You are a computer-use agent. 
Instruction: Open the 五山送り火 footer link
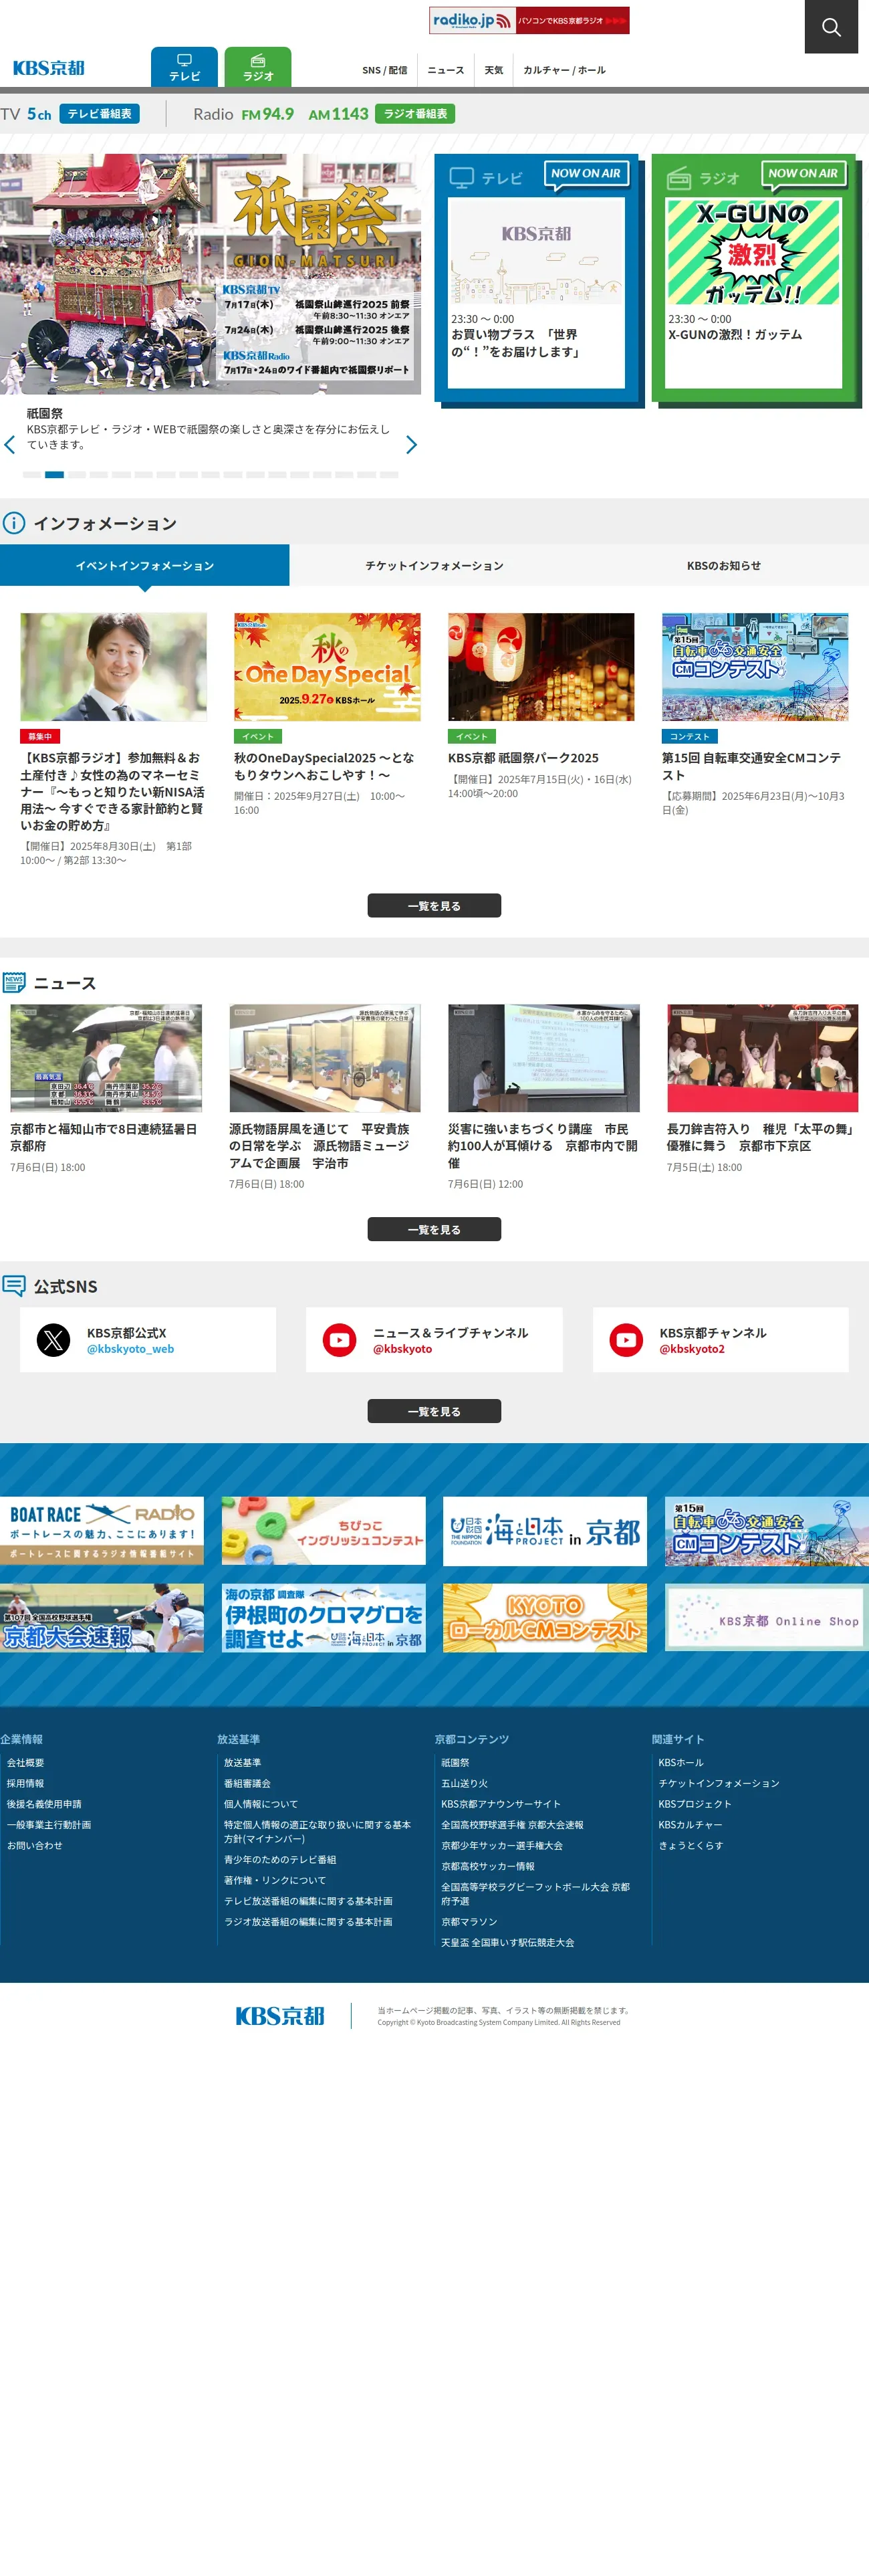click(465, 1783)
